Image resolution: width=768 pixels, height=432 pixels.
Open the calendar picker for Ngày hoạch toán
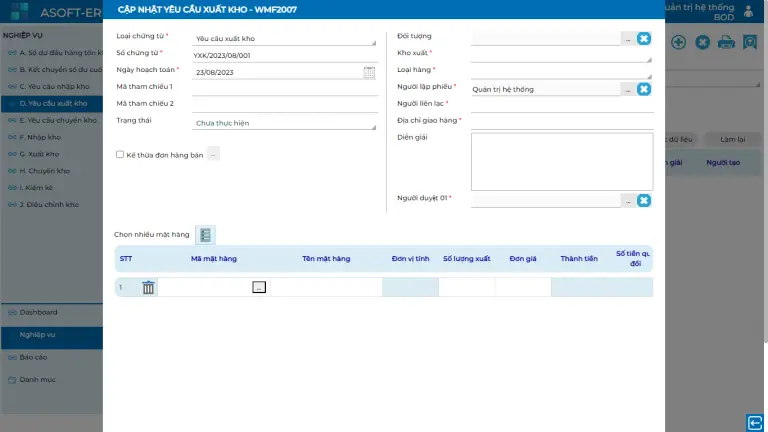click(369, 72)
